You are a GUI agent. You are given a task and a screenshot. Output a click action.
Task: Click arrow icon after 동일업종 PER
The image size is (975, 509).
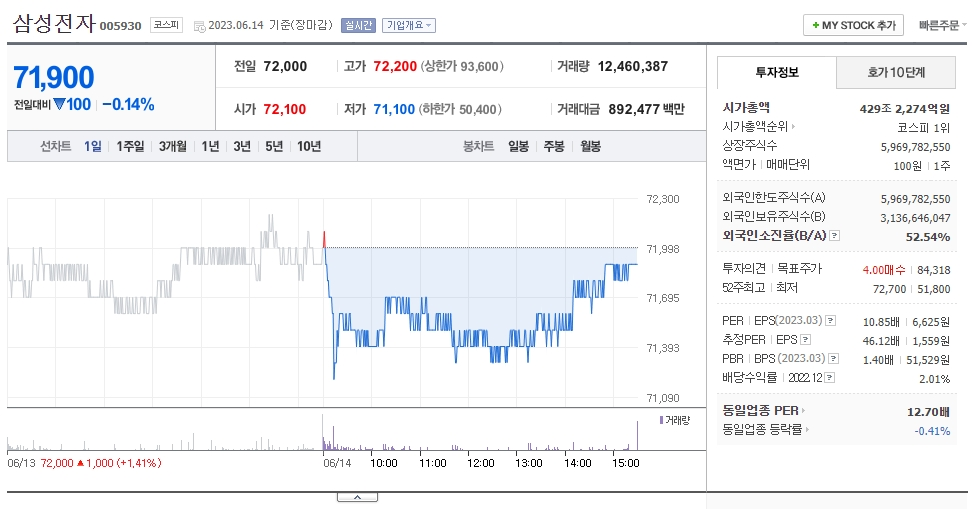[x=803, y=411]
